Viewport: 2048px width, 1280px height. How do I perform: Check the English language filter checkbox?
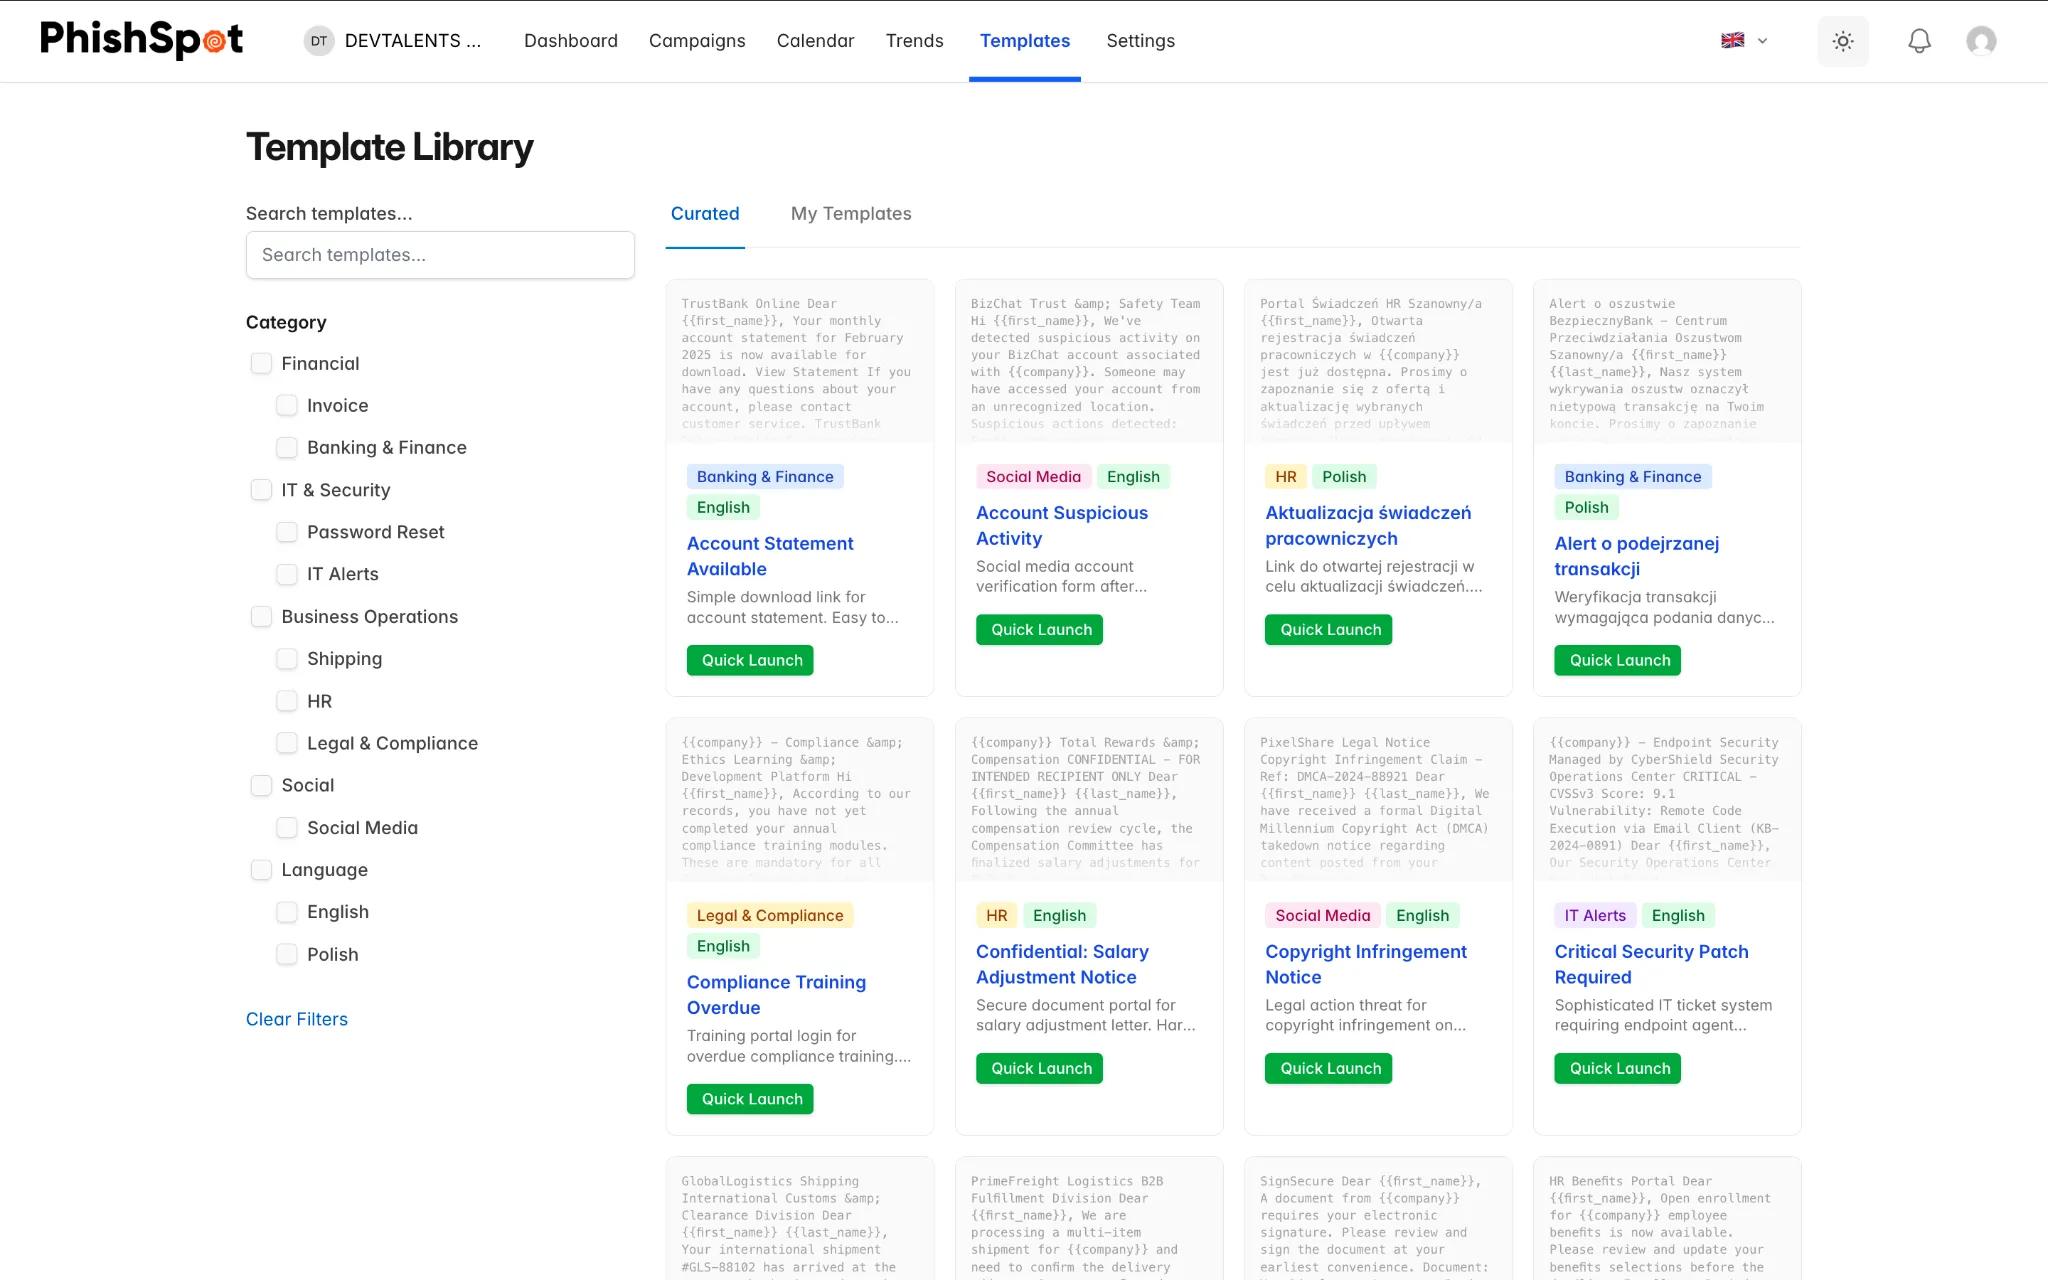(287, 912)
